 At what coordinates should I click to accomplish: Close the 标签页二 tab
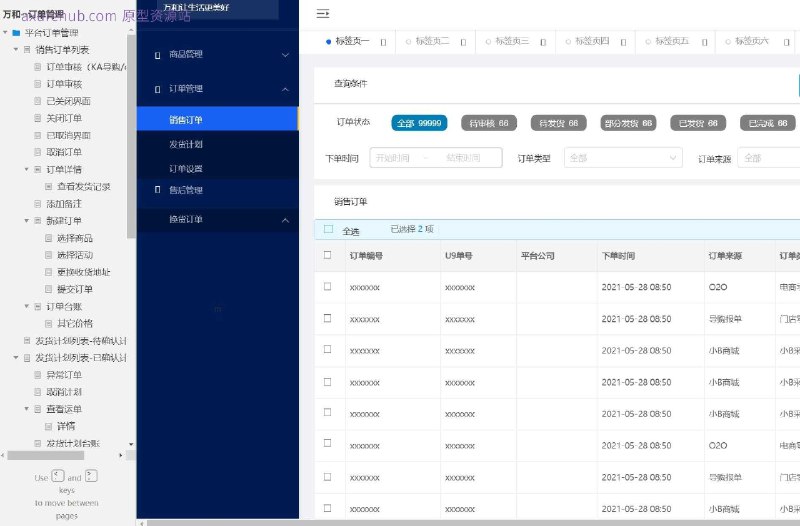463,42
